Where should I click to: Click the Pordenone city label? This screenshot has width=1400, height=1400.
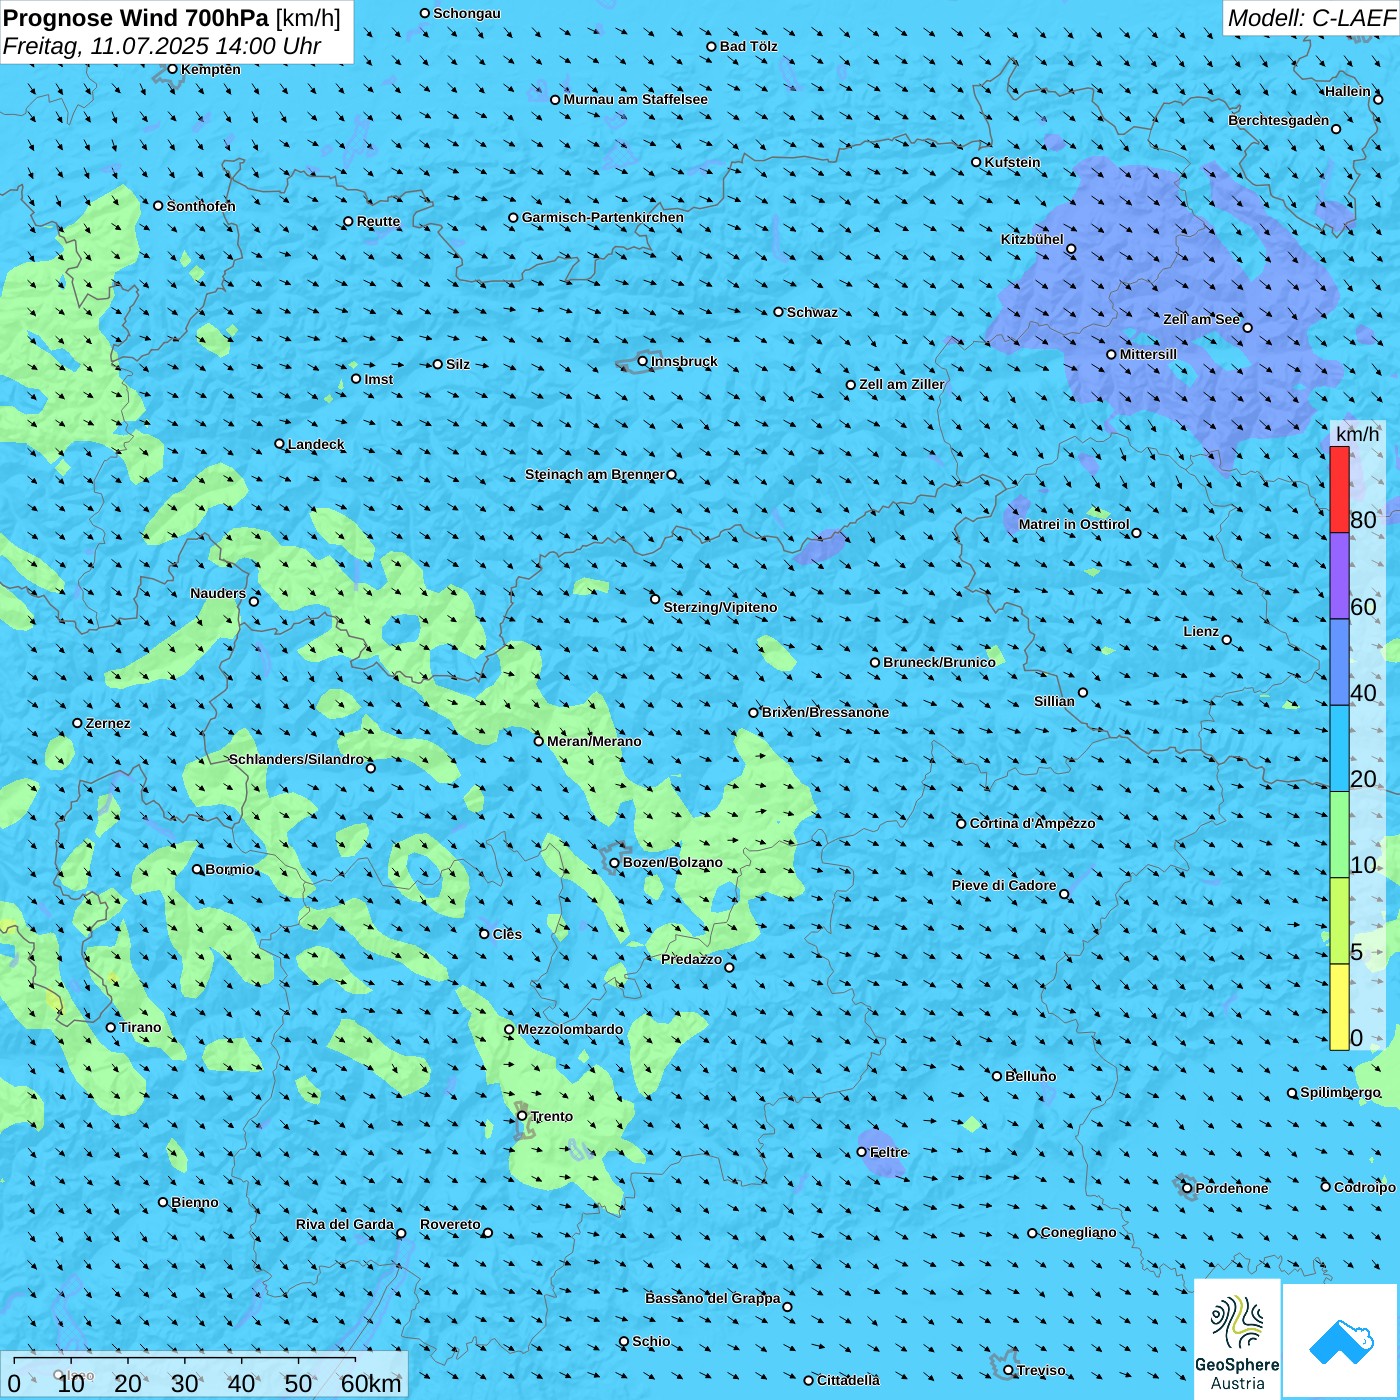click(1232, 1188)
